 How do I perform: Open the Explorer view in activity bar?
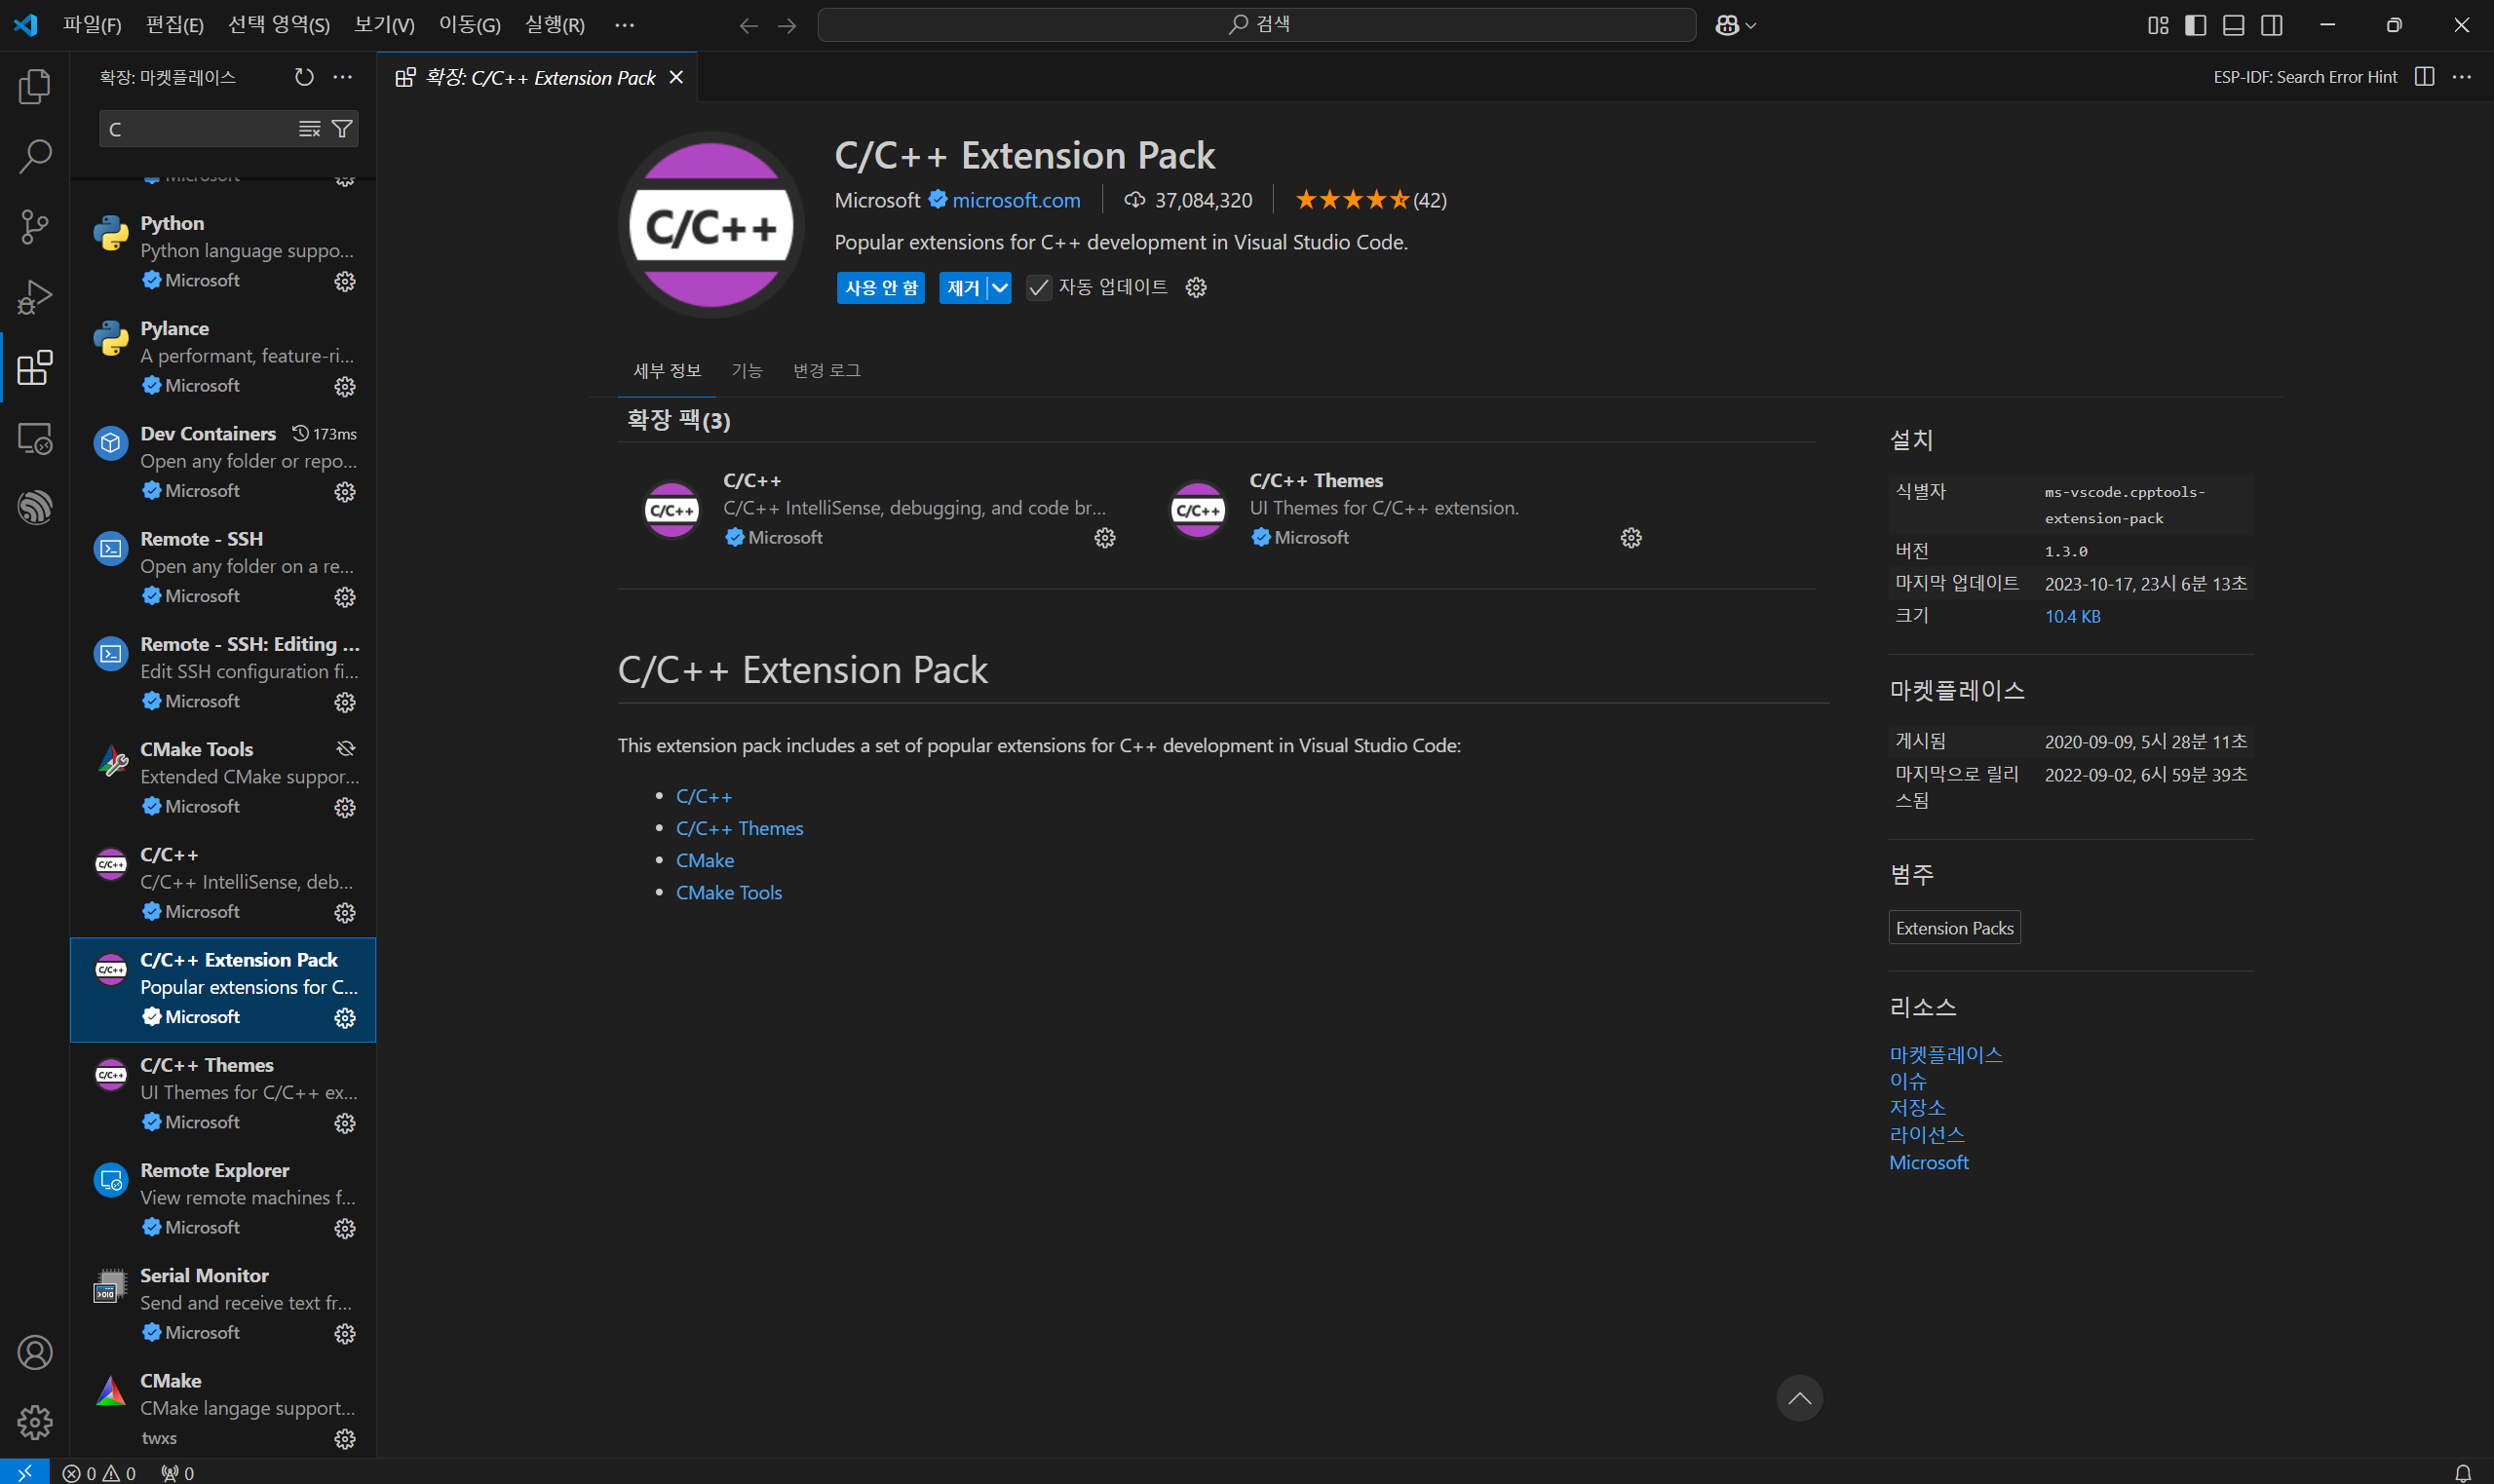35,86
